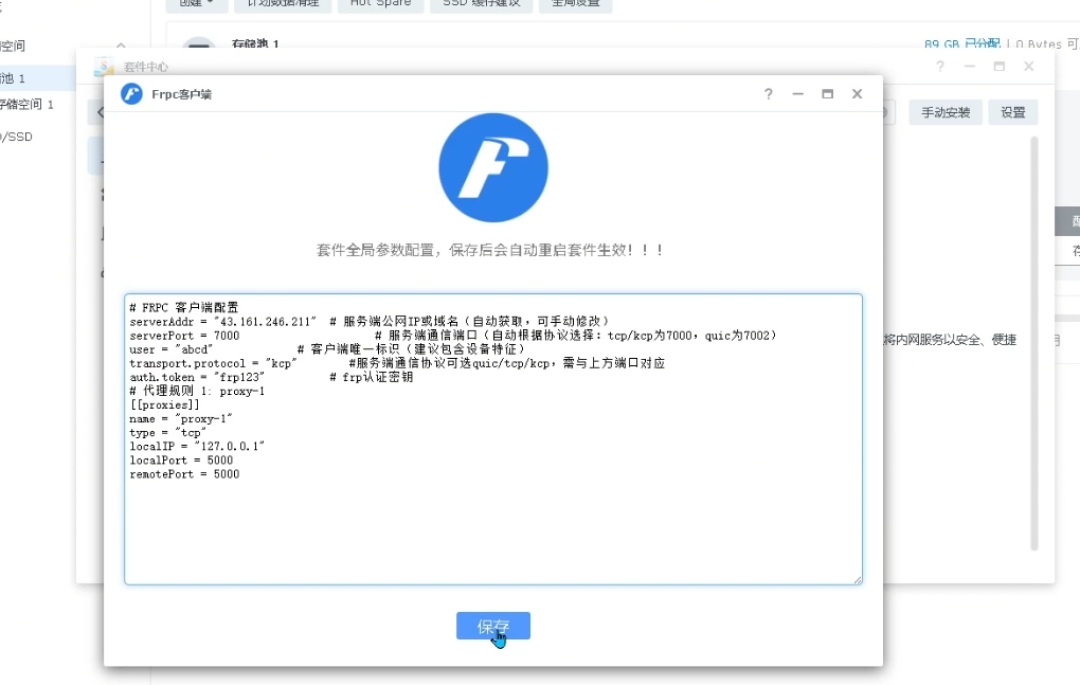Viewport: 1080px width, 685px height.
Task: Click the localPort = 5000 line
Action: (x=181, y=460)
